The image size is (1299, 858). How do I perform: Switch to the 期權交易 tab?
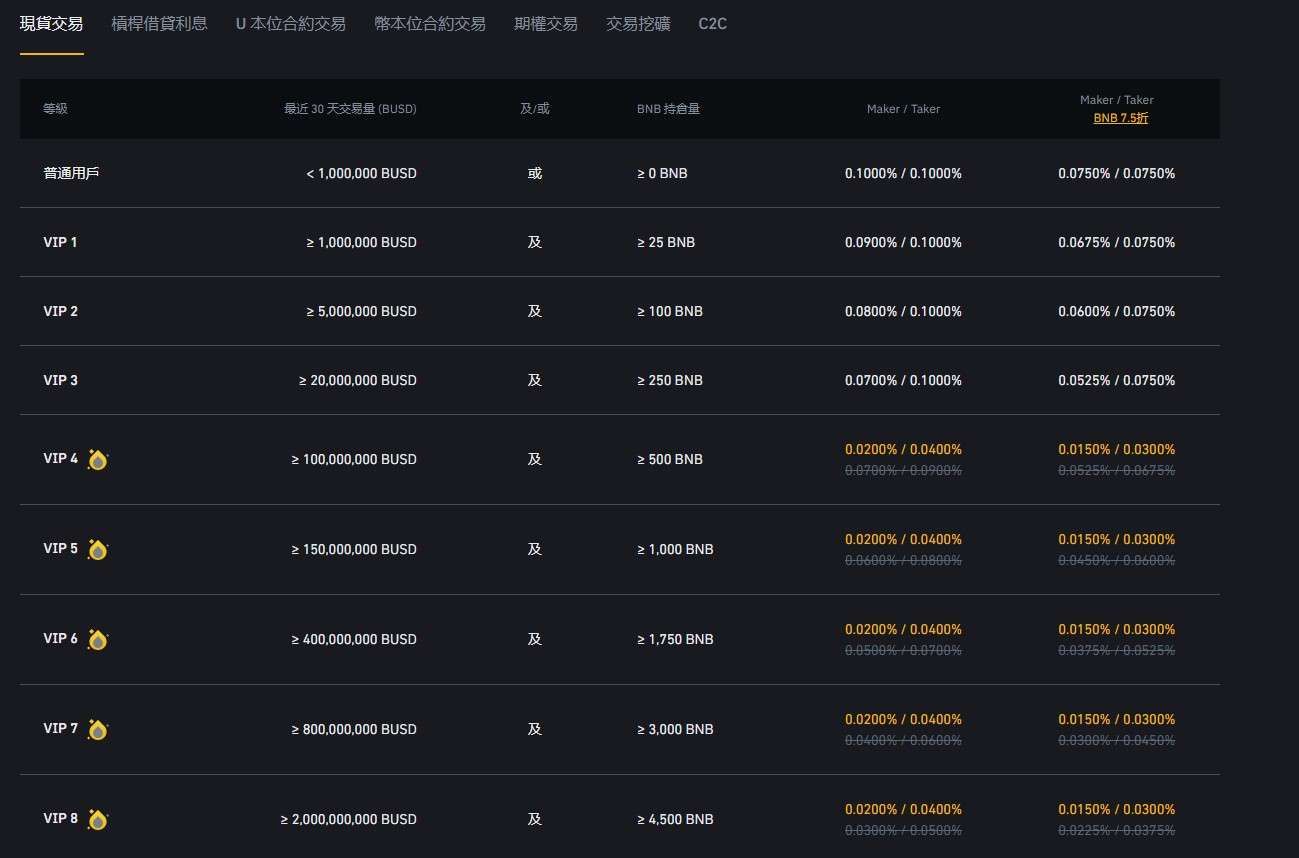(546, 23)
